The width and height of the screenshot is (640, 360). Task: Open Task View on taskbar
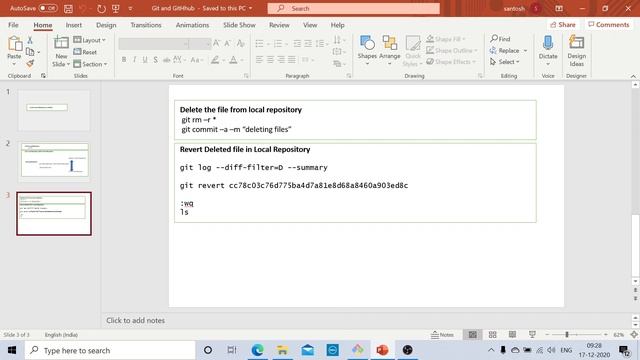(232, 350)
